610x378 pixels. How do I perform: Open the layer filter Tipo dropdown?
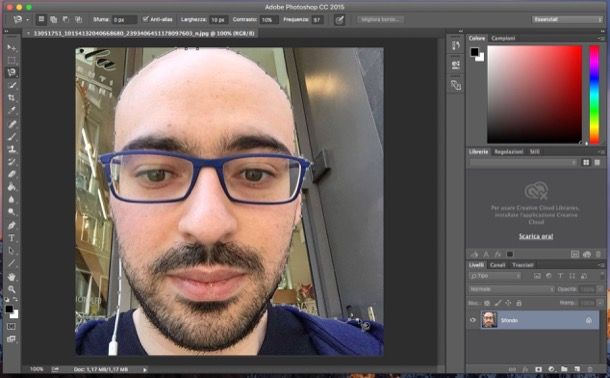point(495,276)
